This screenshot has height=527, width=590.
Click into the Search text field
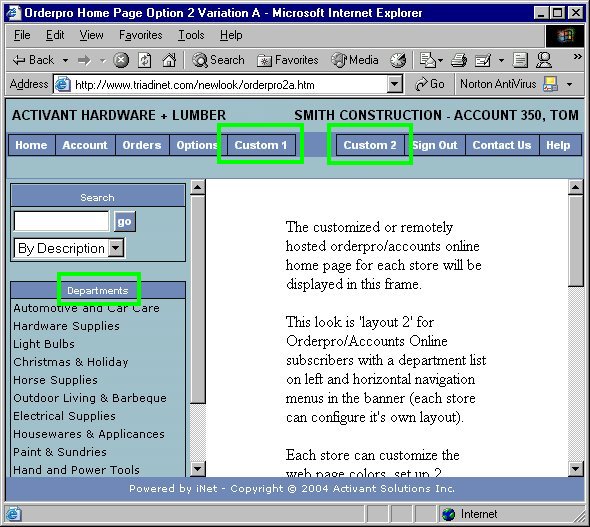pos(61,221)
